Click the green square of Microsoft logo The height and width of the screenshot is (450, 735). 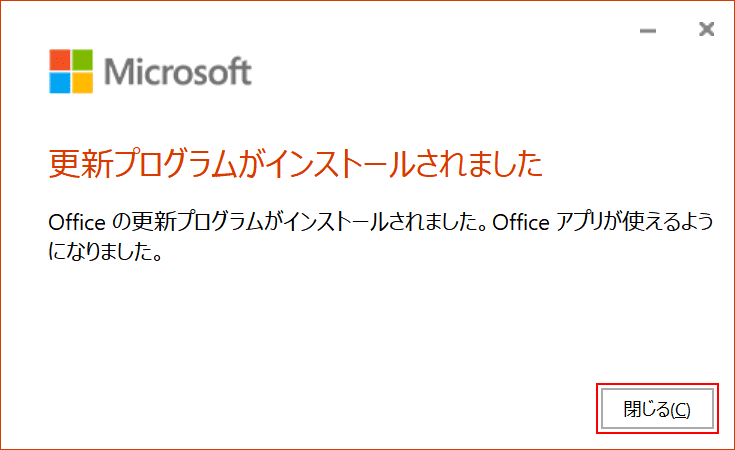coord(84,59)
